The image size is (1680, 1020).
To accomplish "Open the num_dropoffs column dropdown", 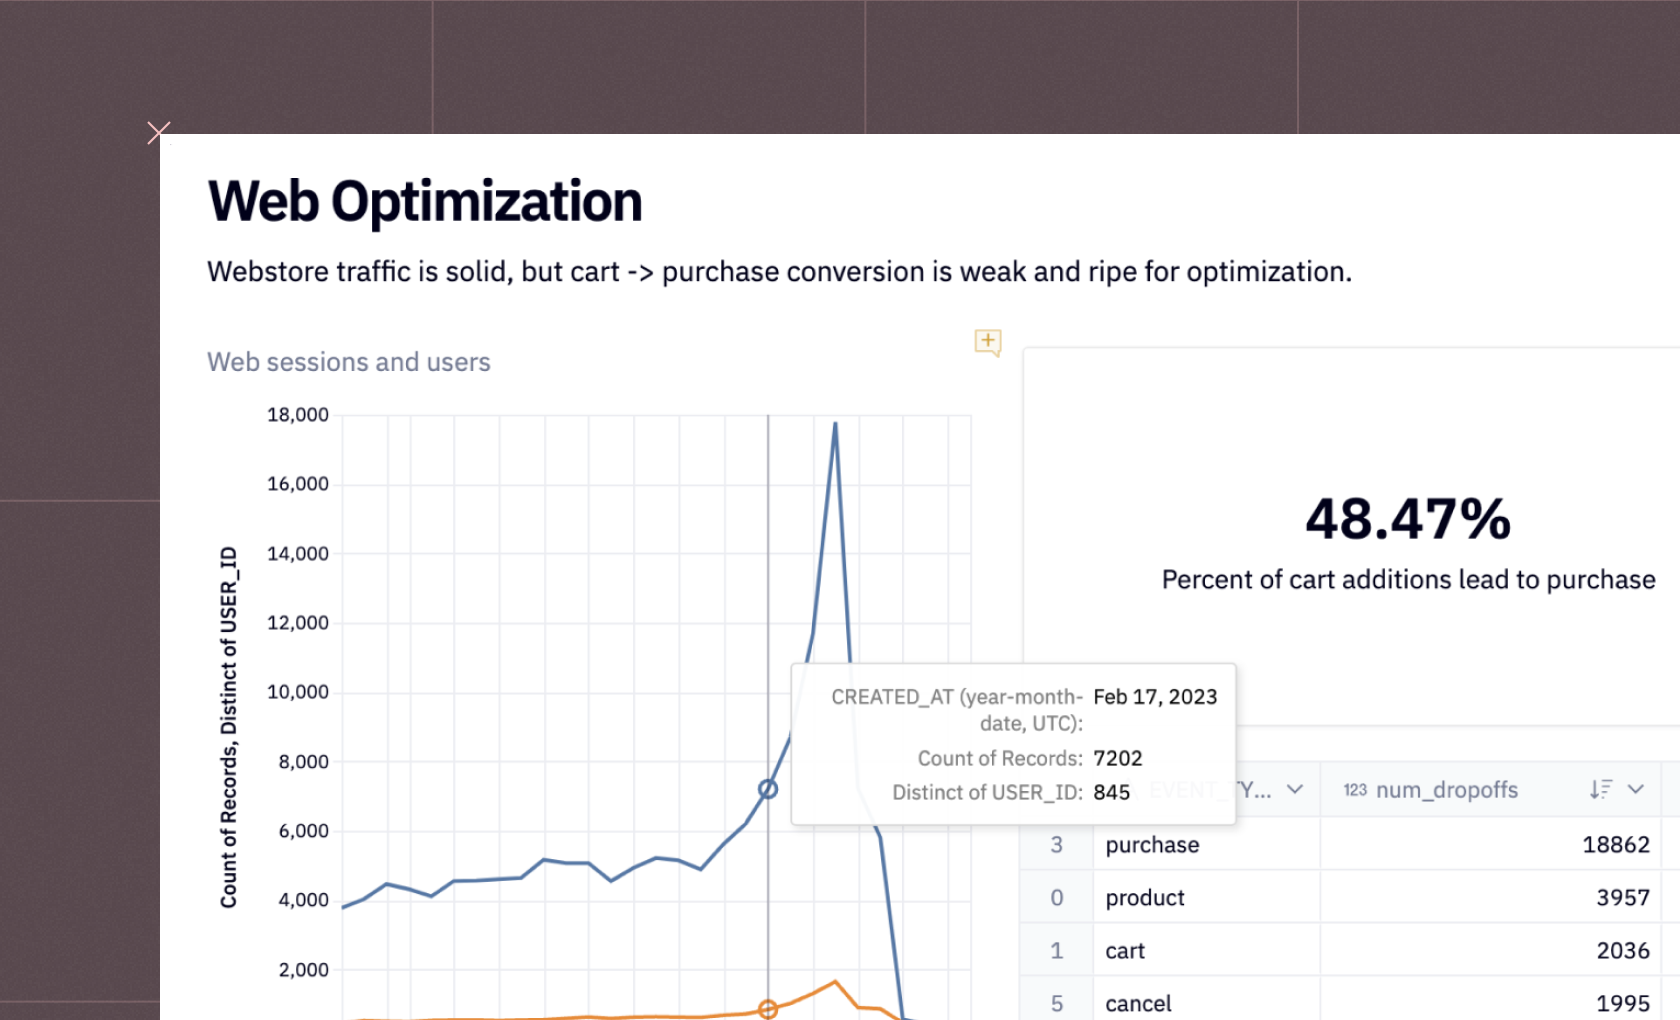I will pyautogui.click(x=1637, y=789).
